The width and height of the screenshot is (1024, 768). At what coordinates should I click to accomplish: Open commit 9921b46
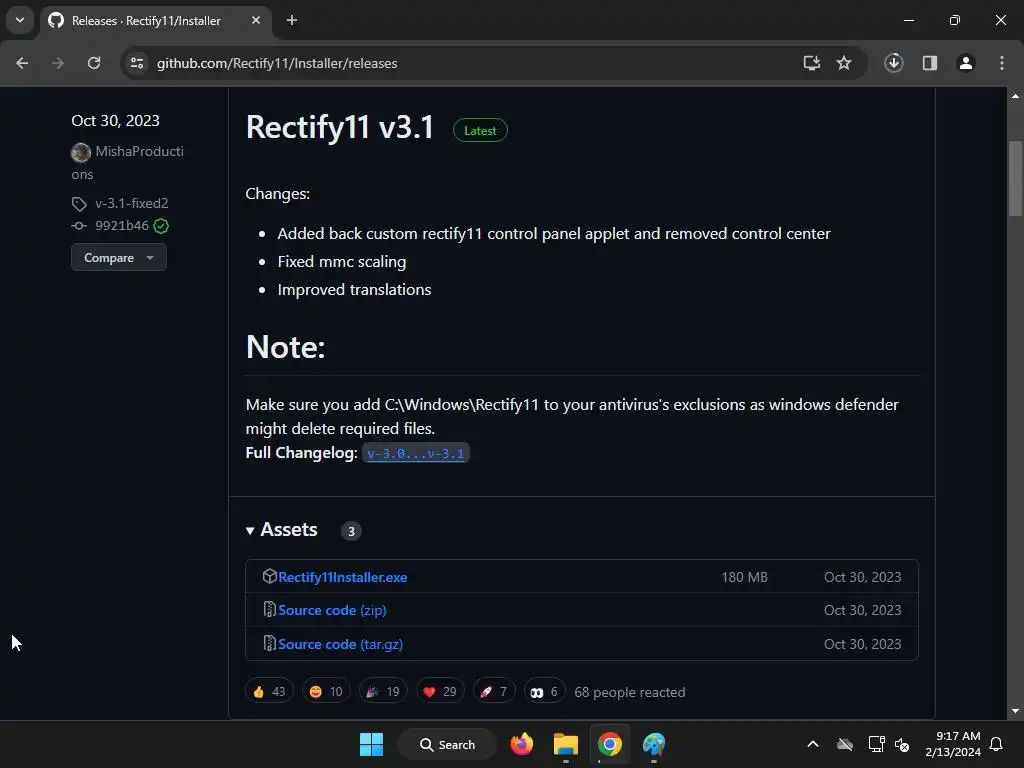pos(122,226)
